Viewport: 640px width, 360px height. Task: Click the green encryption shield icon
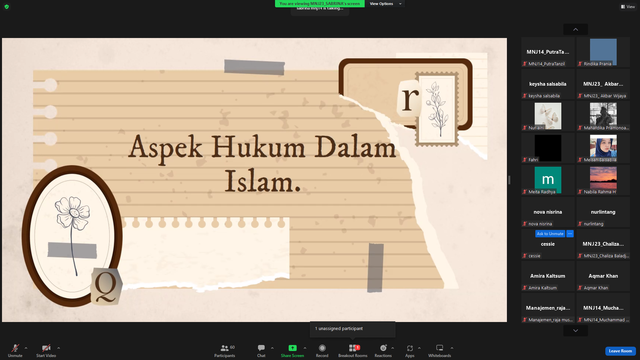7,7
